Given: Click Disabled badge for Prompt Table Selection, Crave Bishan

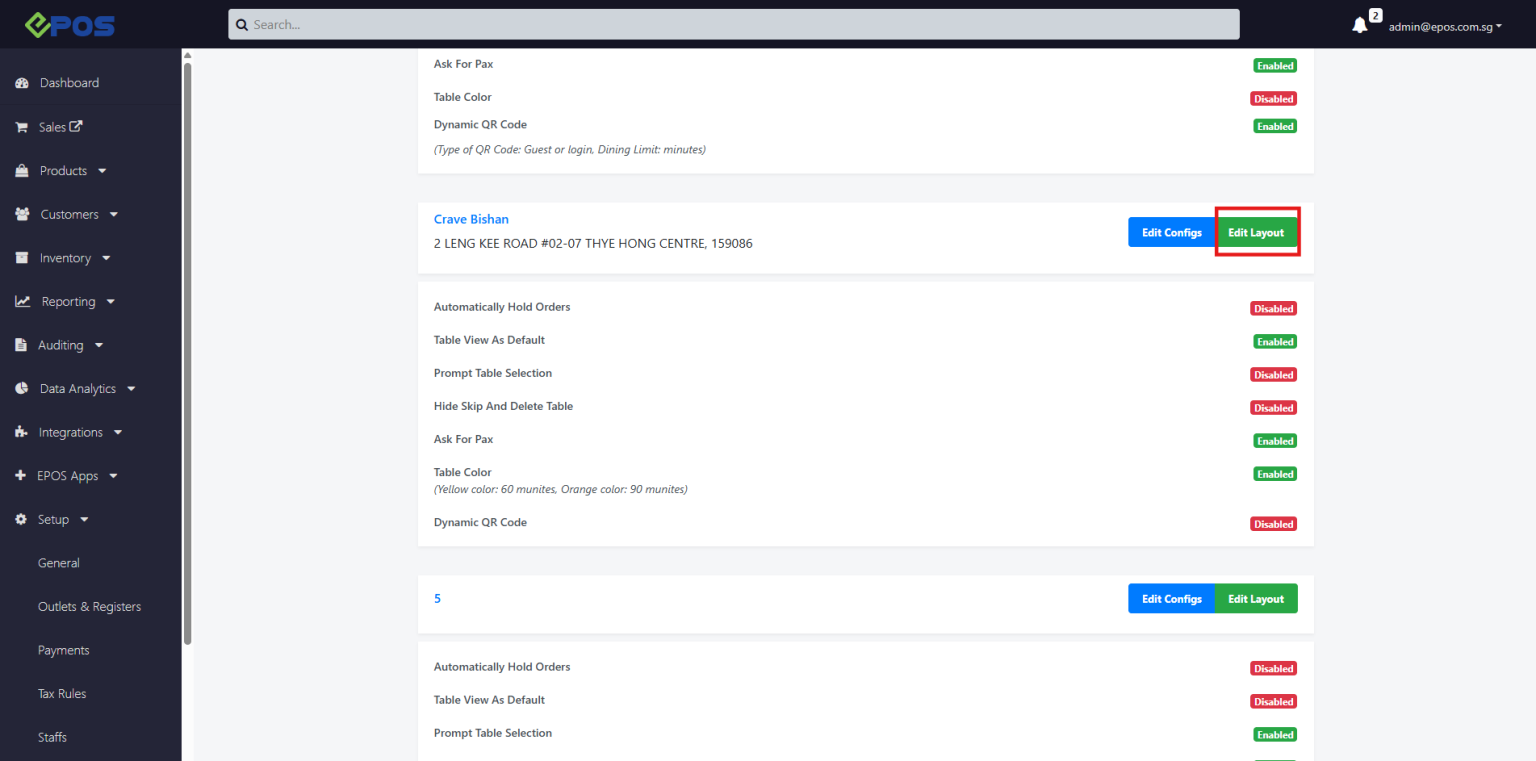Looking at the screenshot, I should (1274, 375).
